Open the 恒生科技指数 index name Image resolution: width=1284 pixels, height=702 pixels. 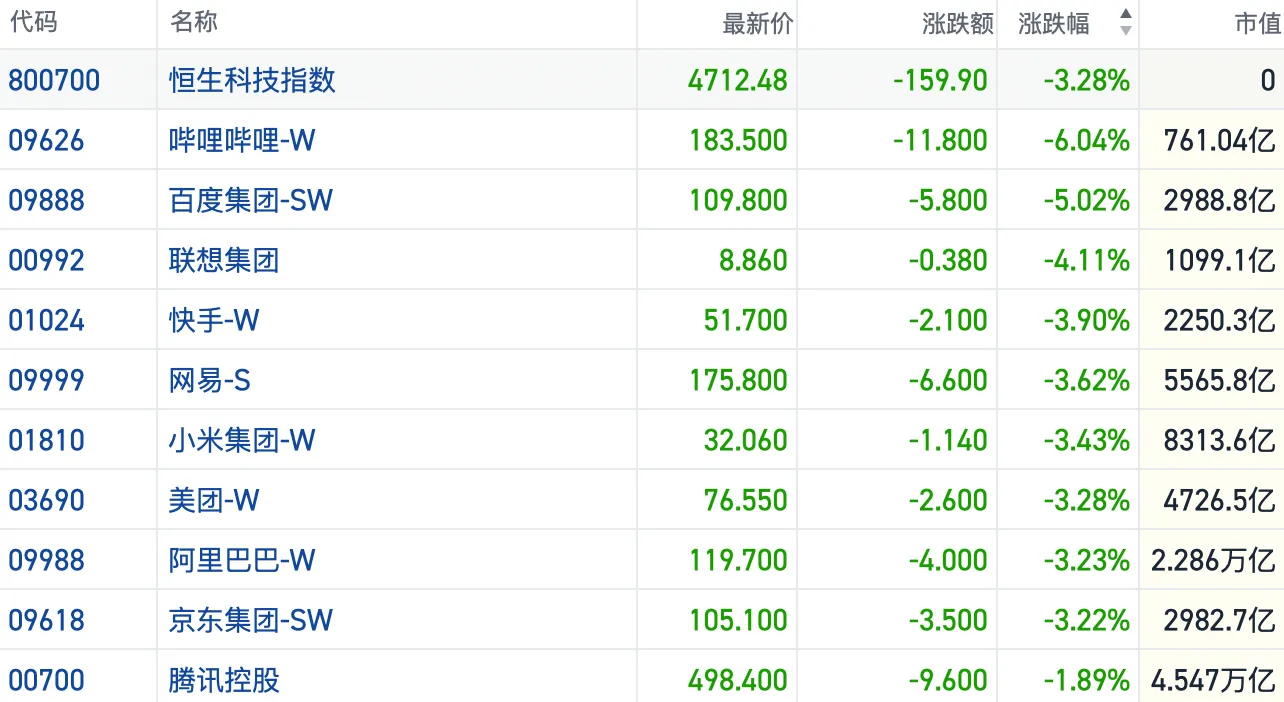[252, 80]
